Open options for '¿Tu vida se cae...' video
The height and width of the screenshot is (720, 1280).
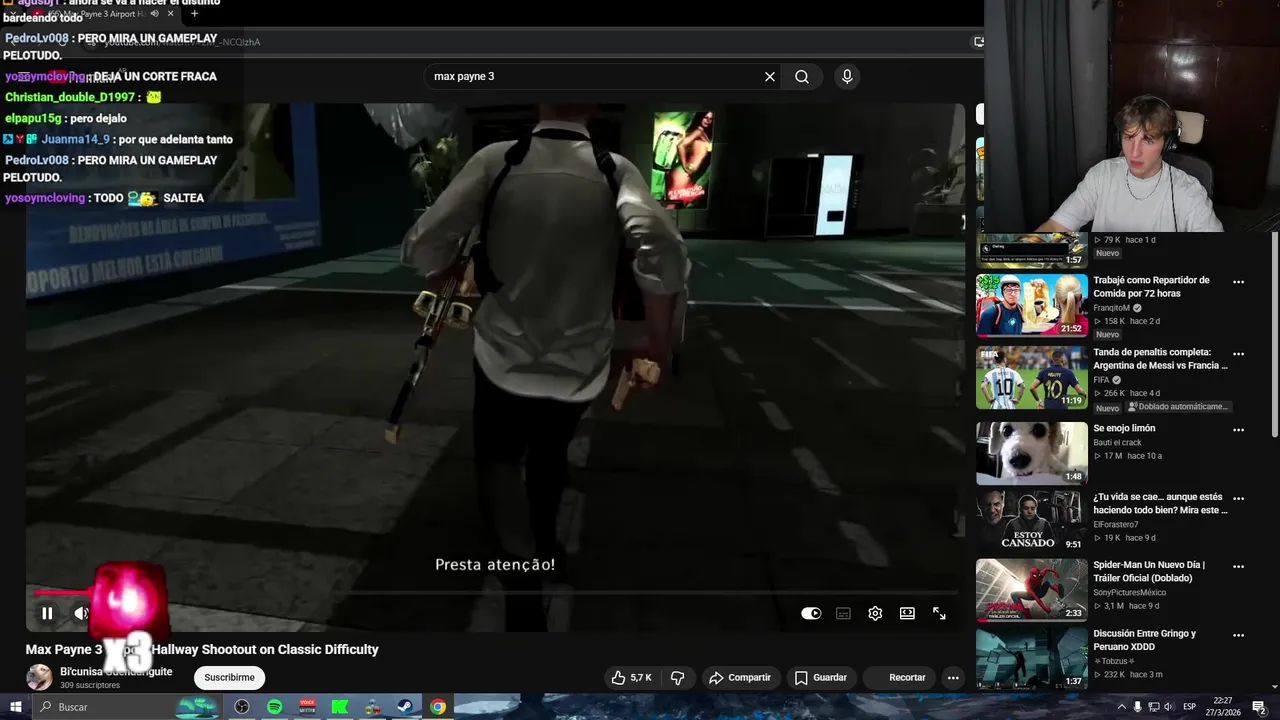(x=1238, y=498)
